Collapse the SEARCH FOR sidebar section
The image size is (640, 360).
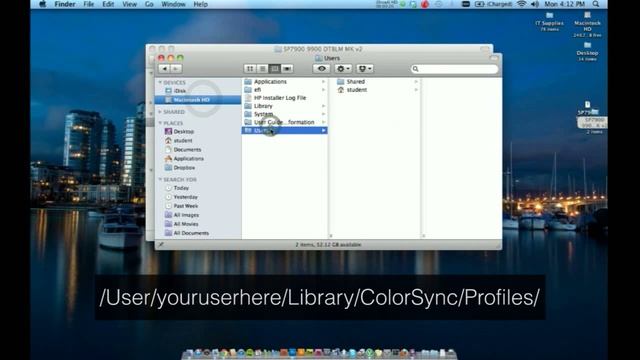(160, 180)
